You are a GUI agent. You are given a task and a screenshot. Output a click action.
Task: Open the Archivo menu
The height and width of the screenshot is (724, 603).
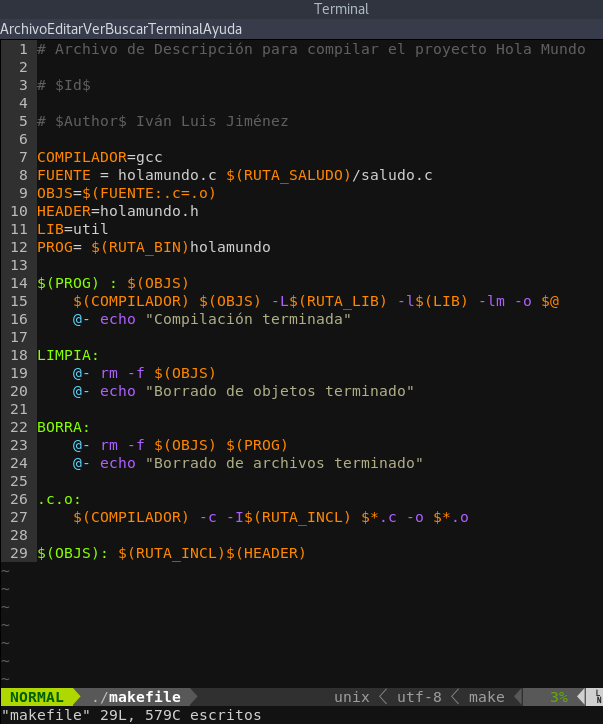24,29
